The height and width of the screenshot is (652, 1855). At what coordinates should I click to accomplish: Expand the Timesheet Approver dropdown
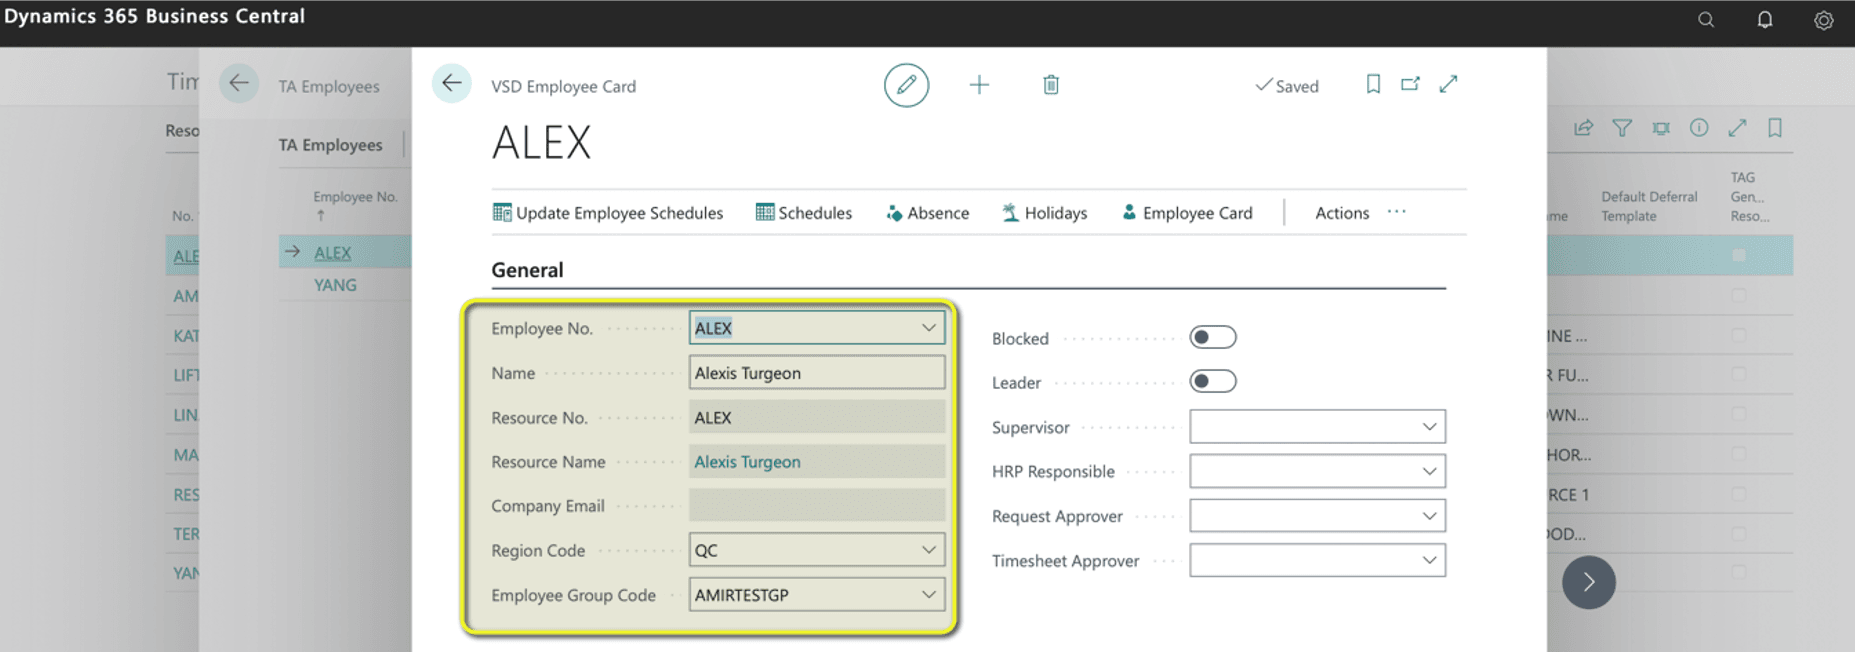(x=1429, y=561)
